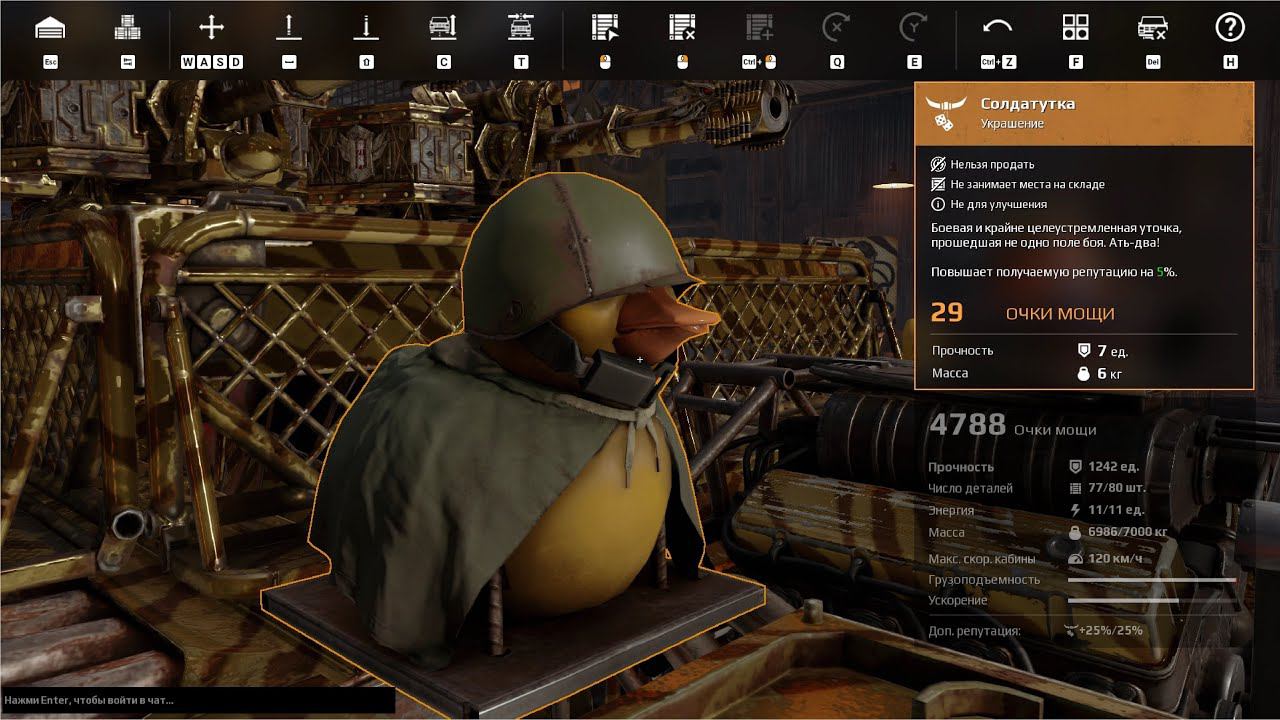Click the speedometer icon beside '120 км/ч'
The width and height of the screenshot is (1280, 720).
click(1076, 558)
